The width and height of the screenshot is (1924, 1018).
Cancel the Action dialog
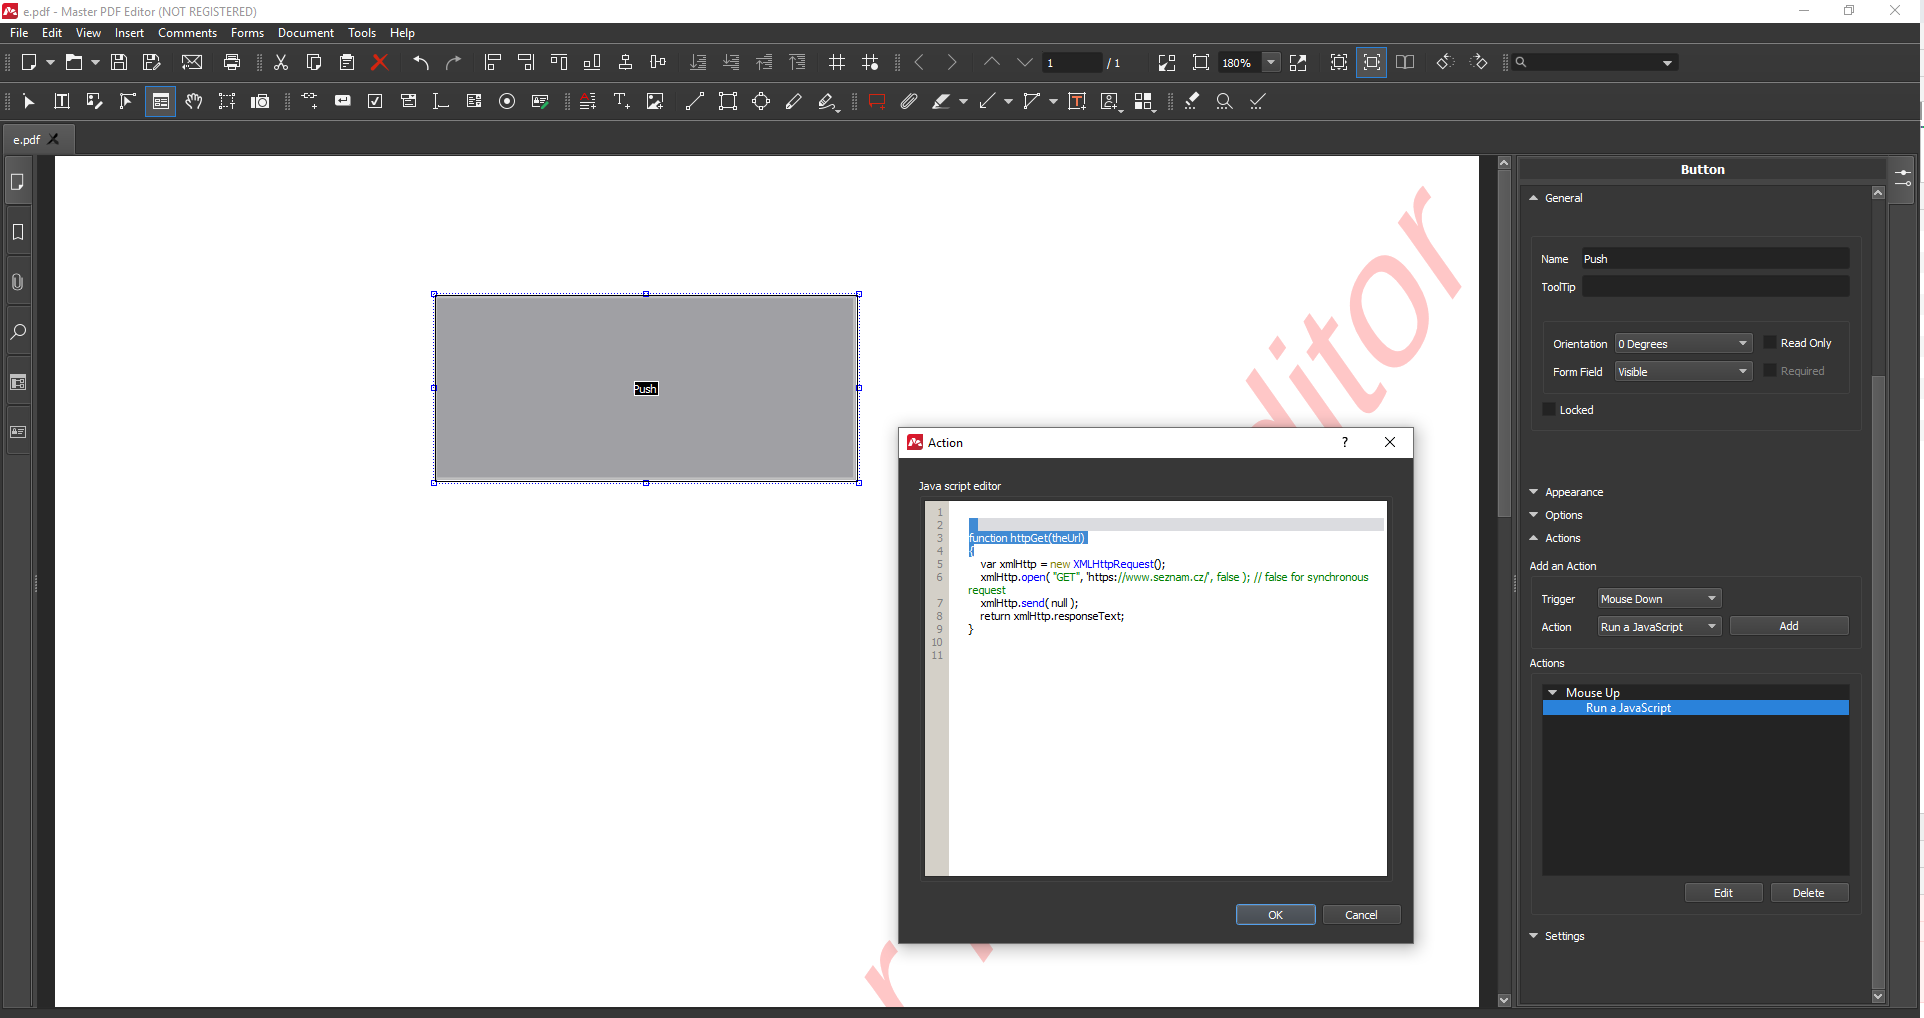(1361, 914)
